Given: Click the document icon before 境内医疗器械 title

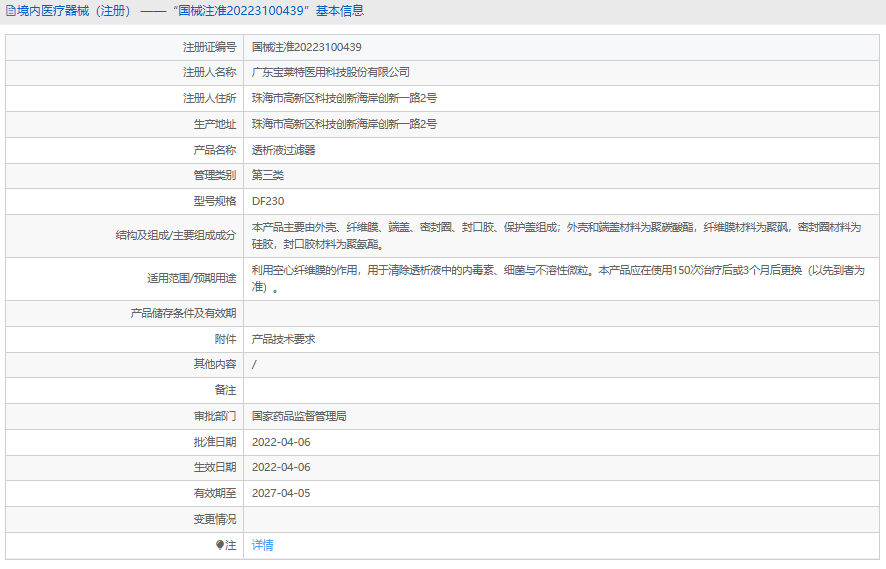Looking at the screenshot, I should point(10,11).
